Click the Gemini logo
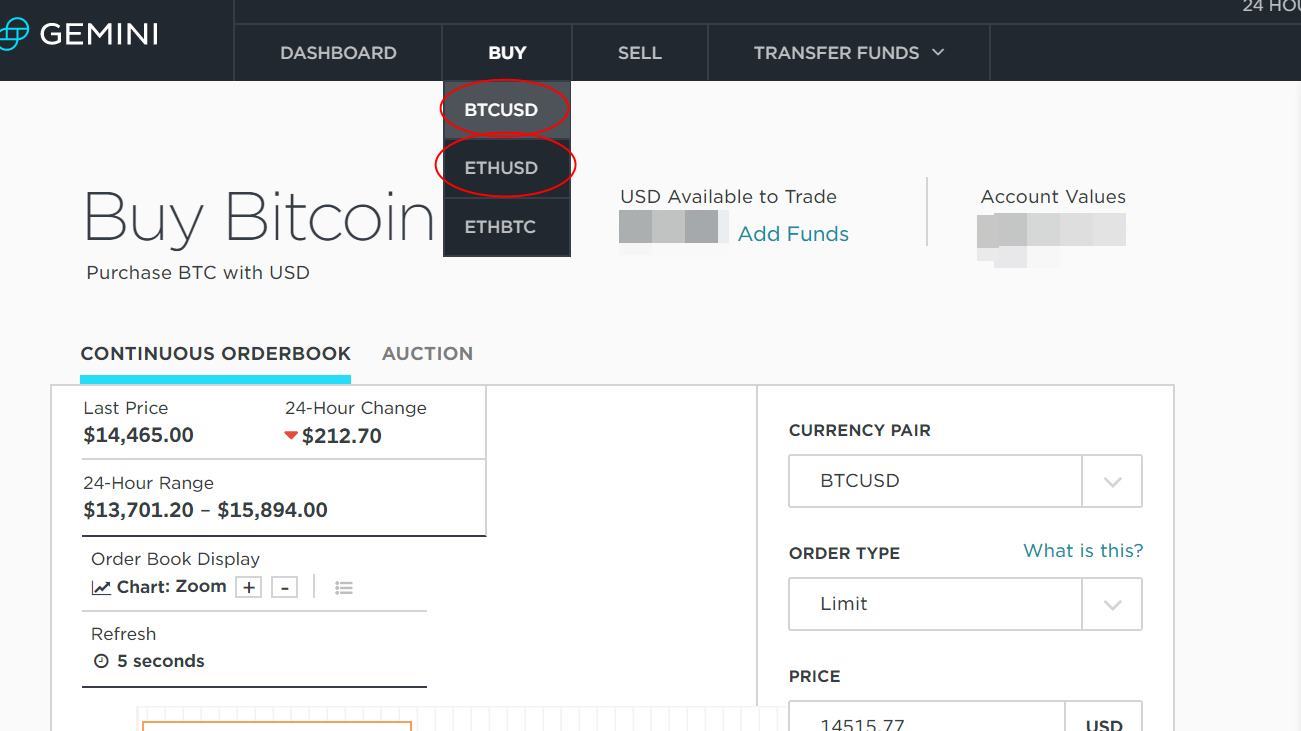 coord(80,33)
